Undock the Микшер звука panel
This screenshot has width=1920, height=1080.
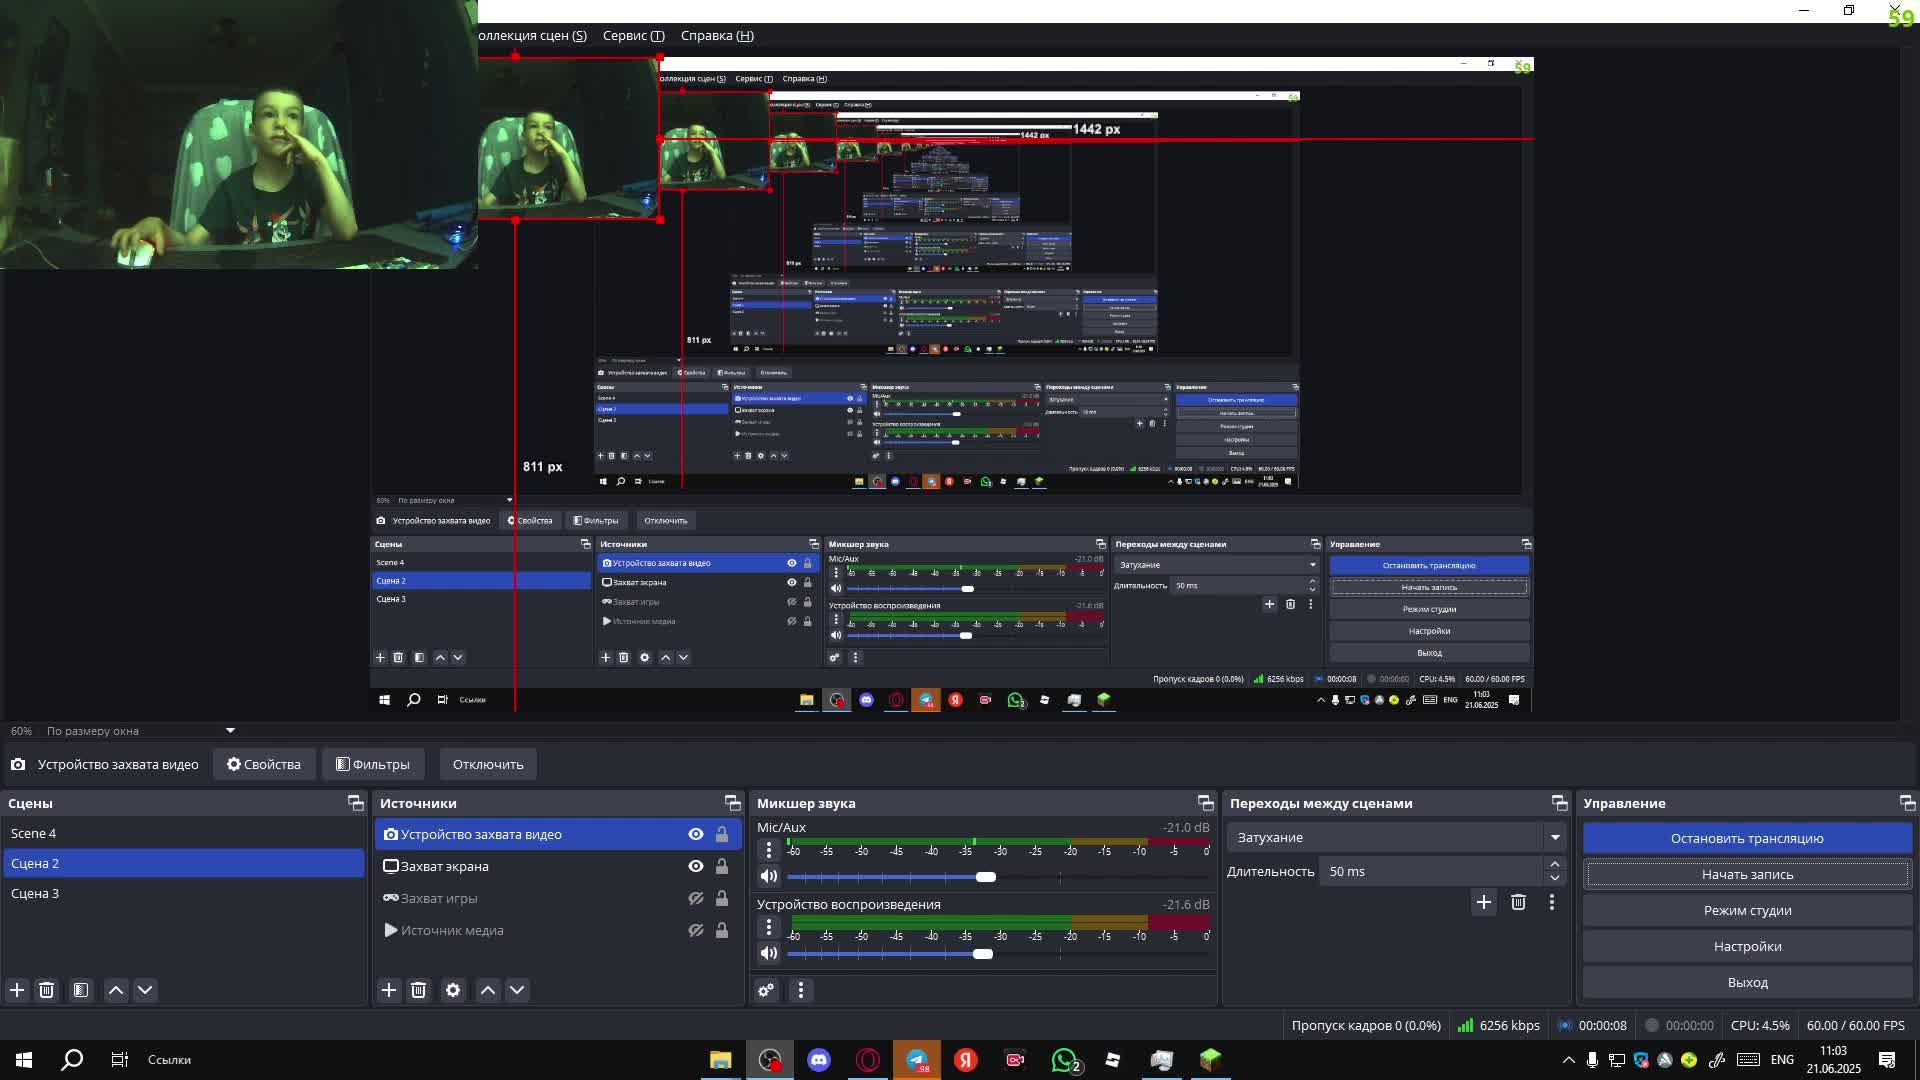[x=1205, y=803]
